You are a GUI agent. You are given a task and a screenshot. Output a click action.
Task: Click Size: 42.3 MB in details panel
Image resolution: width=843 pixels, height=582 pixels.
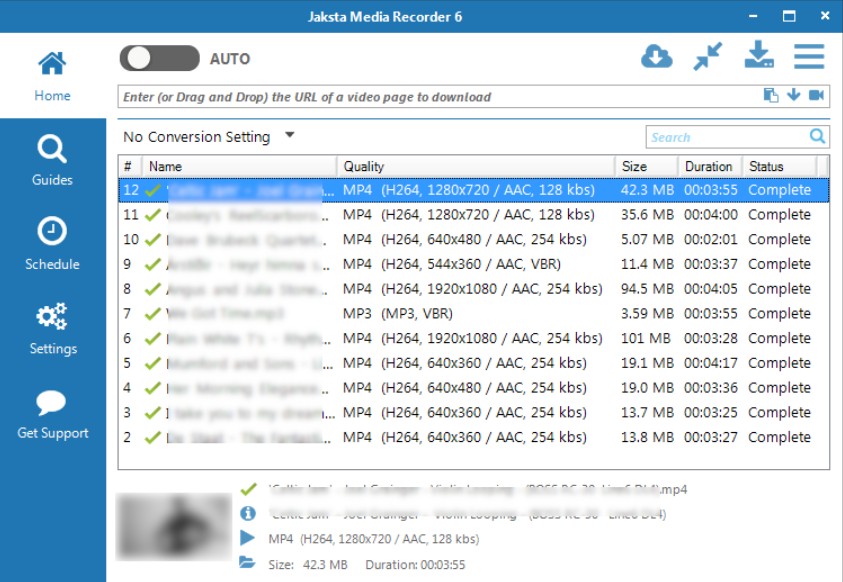(308, 565)
